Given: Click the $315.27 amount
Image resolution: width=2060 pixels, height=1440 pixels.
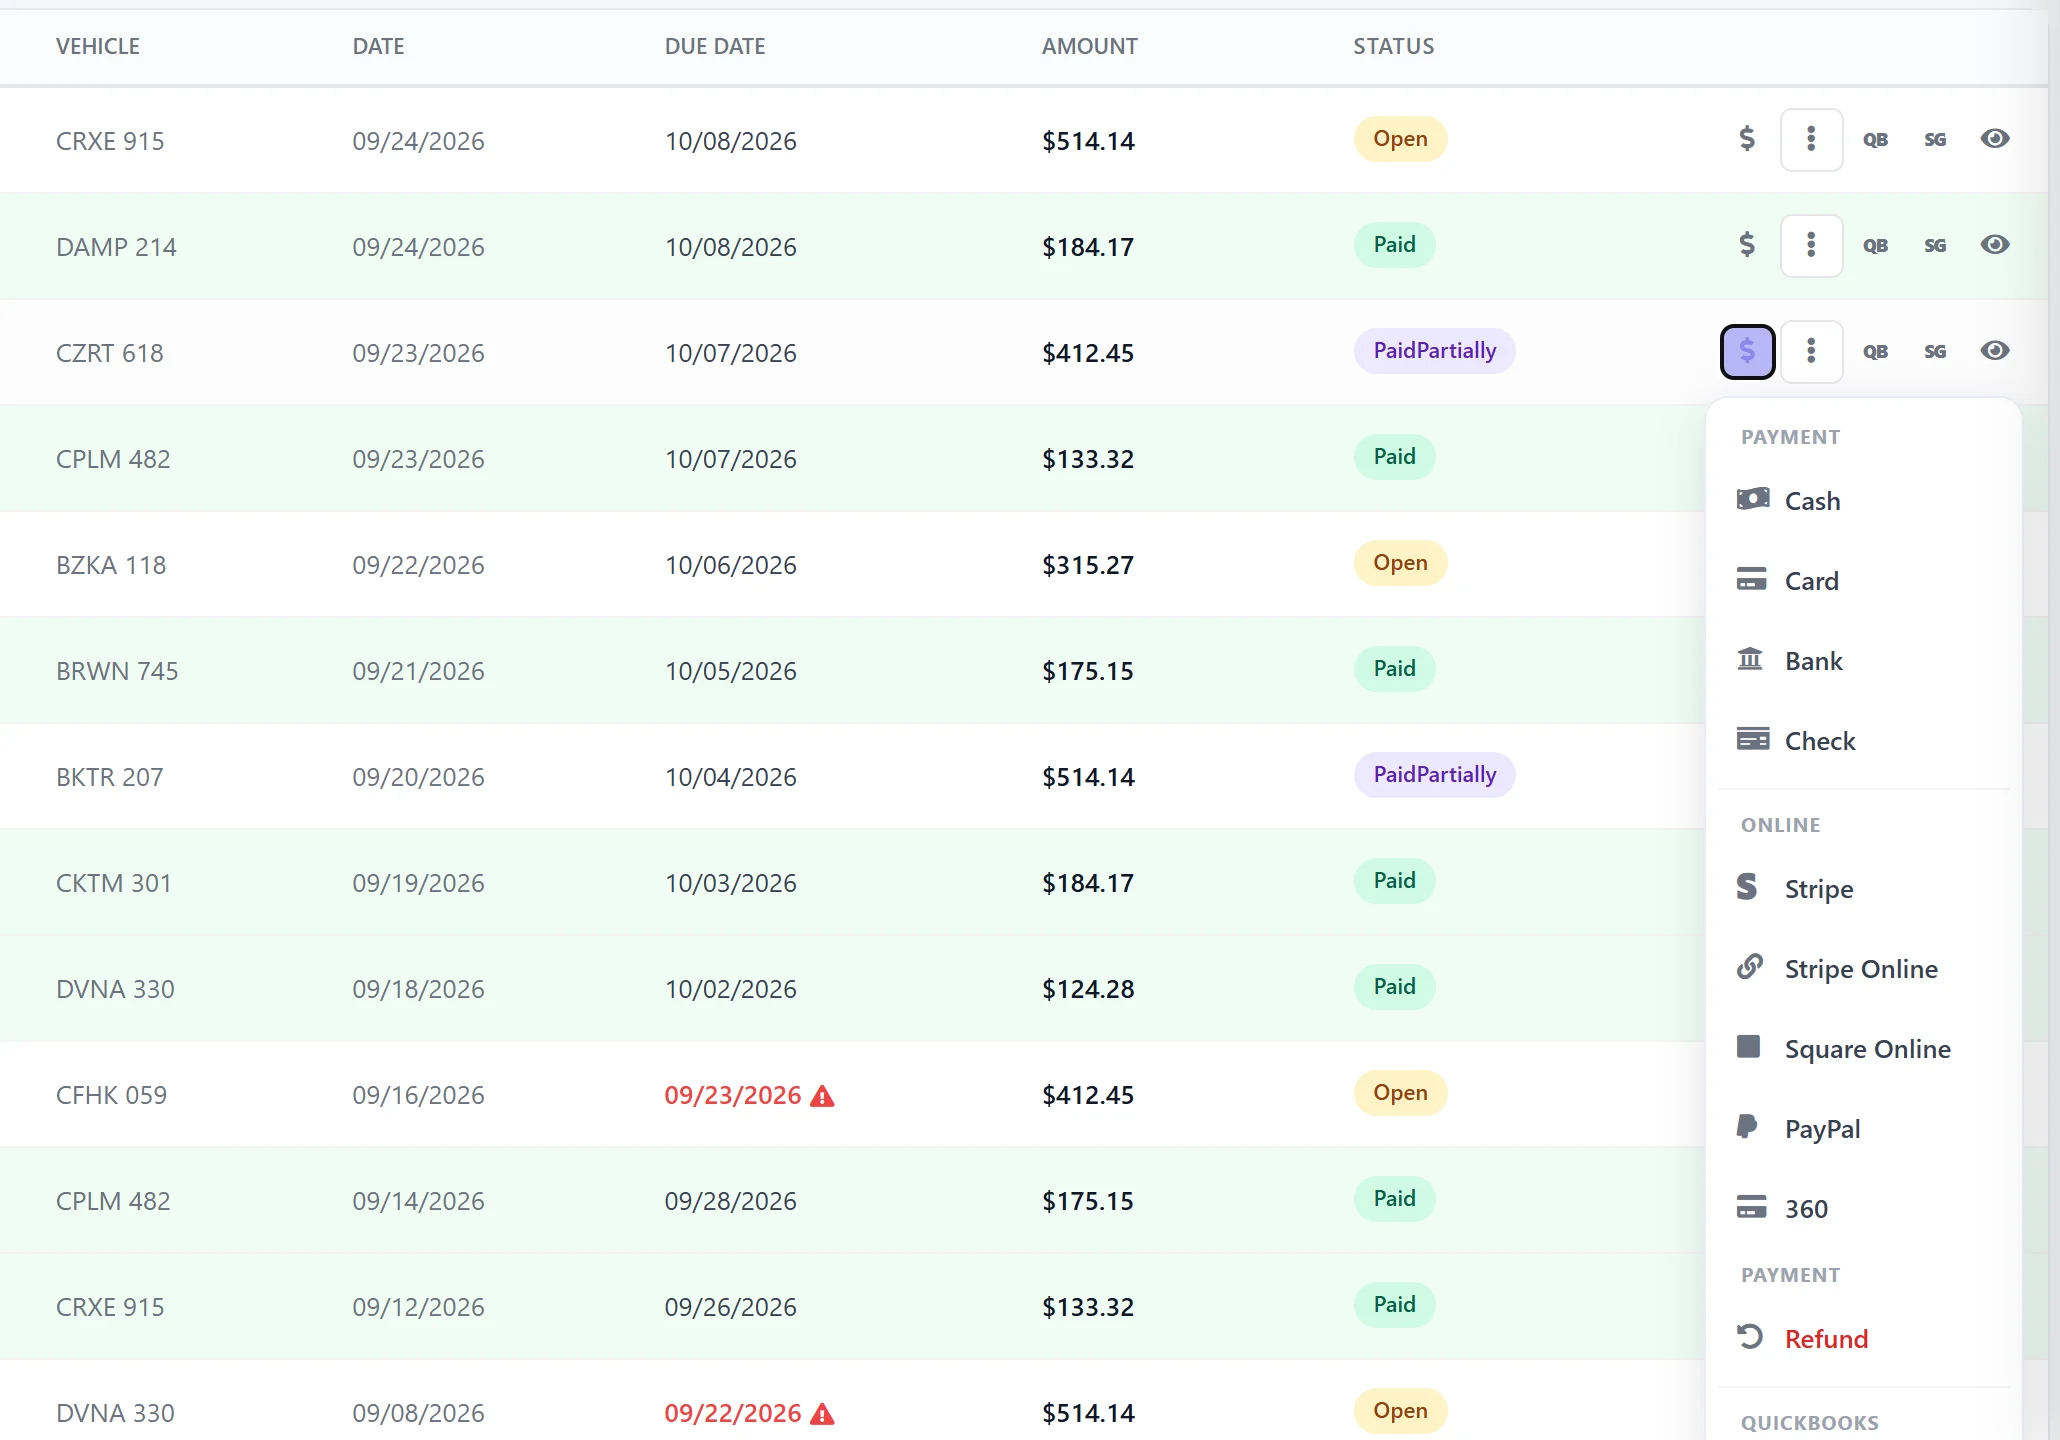Looking at the screenshot, I should 1088,565.
